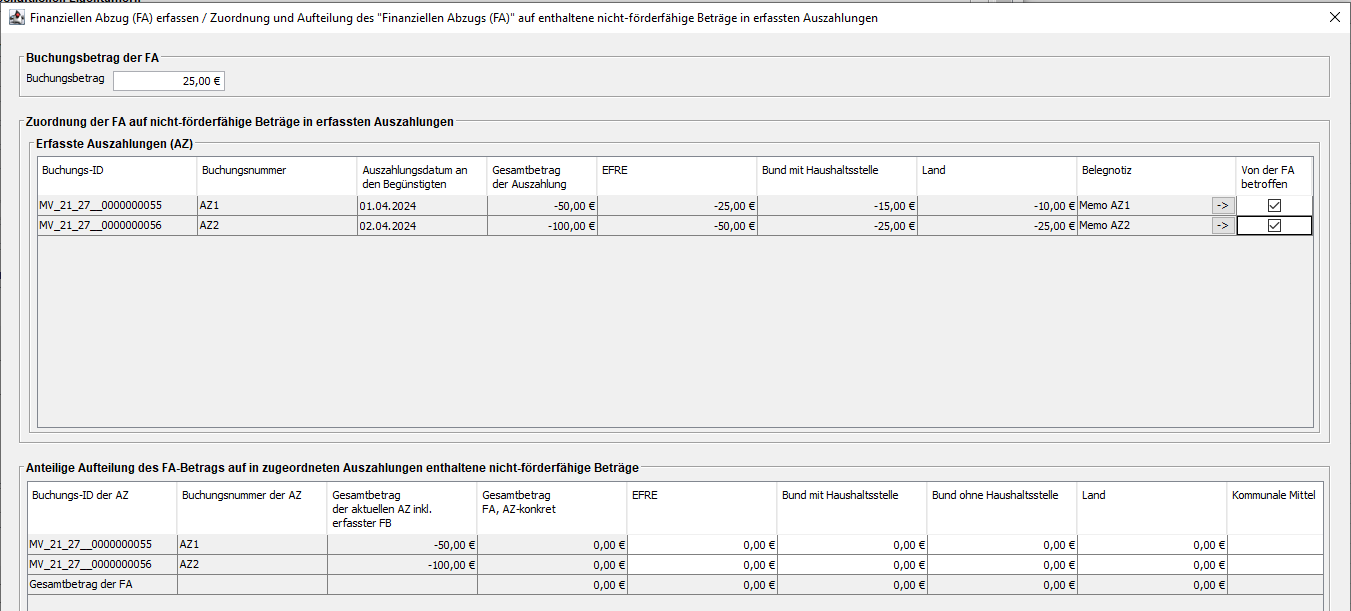Click the Auszahlungsdatum an den Begünstigten header
Image resolution: width=1351 pixels, height=611 pixels.
pyautogui.click(x=422, y=176)
